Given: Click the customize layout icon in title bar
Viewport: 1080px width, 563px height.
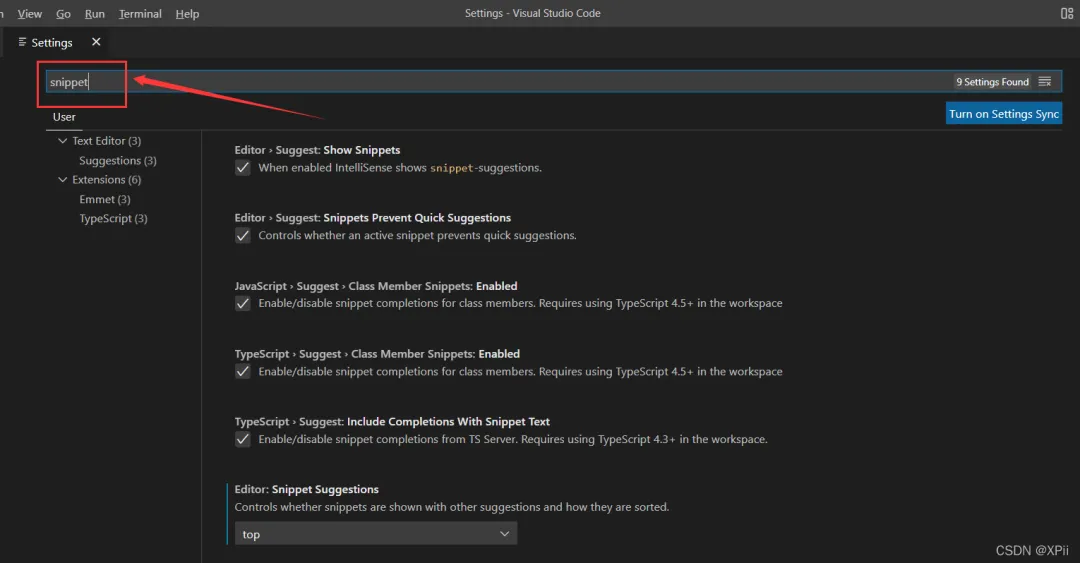Looking at the screenshot, I should click(x=1066, y=13).
